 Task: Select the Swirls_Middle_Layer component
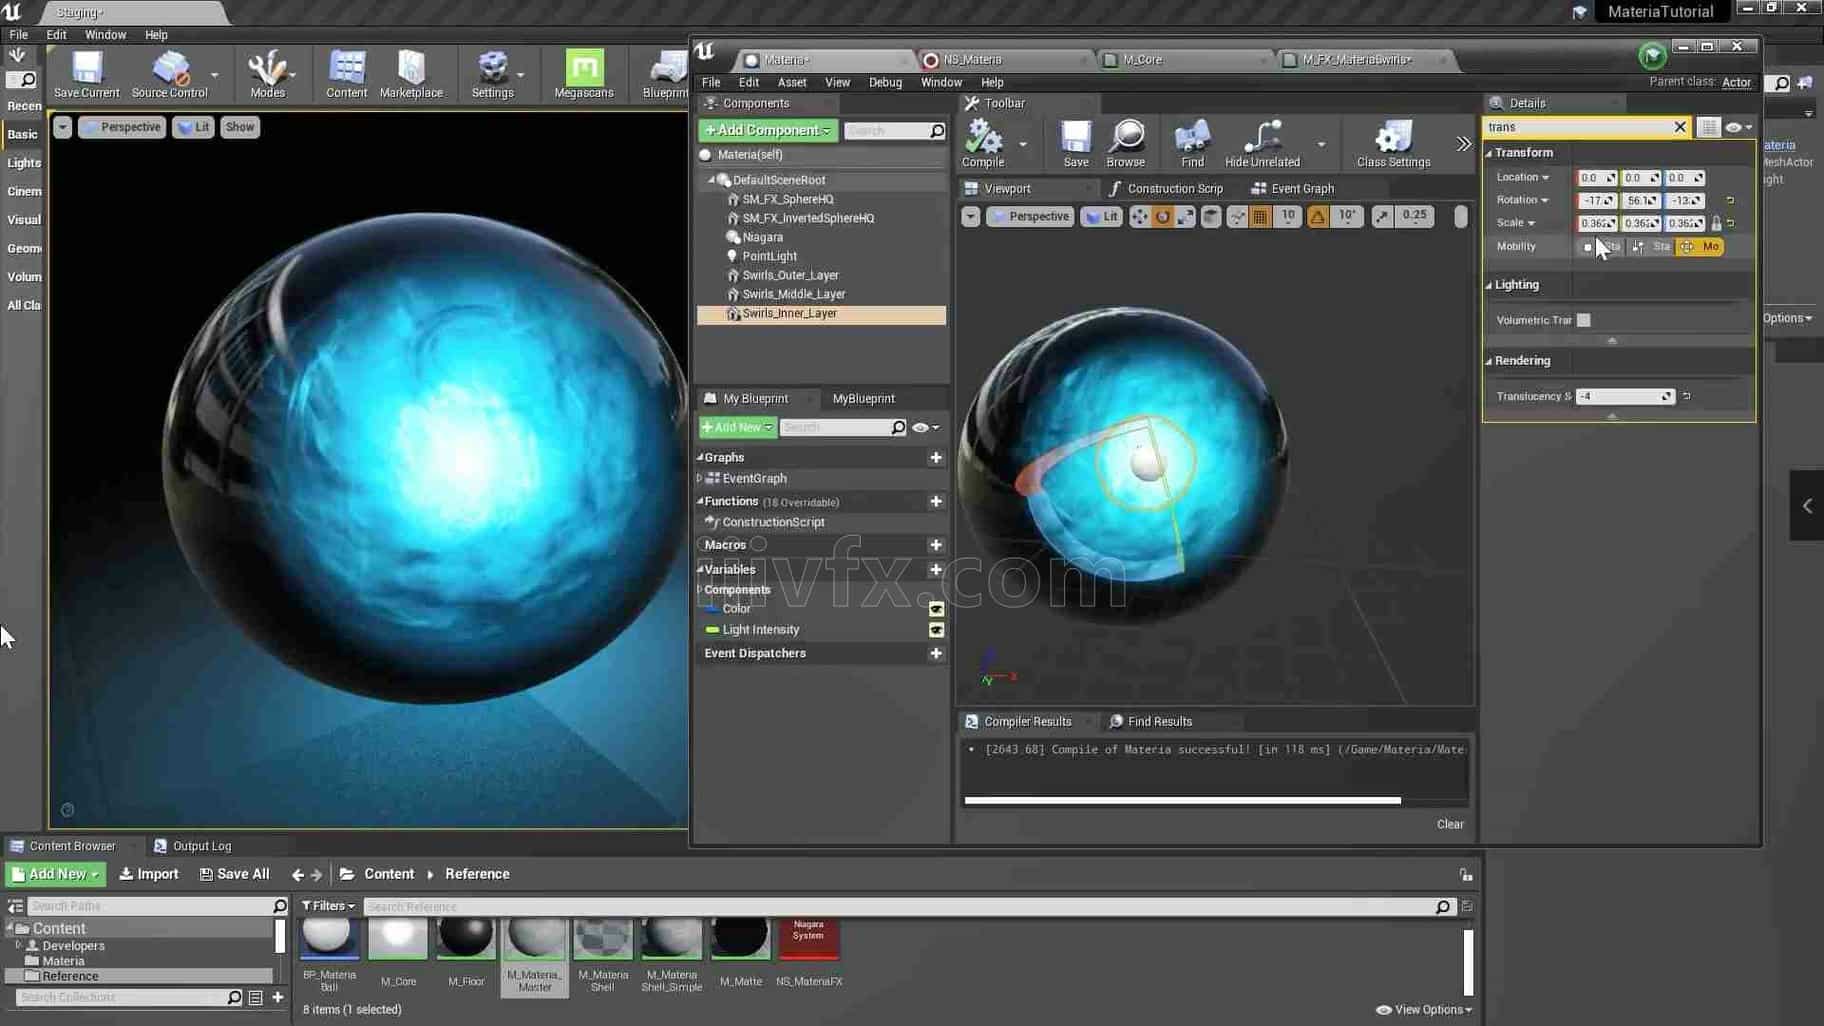[x=793, y=294]
